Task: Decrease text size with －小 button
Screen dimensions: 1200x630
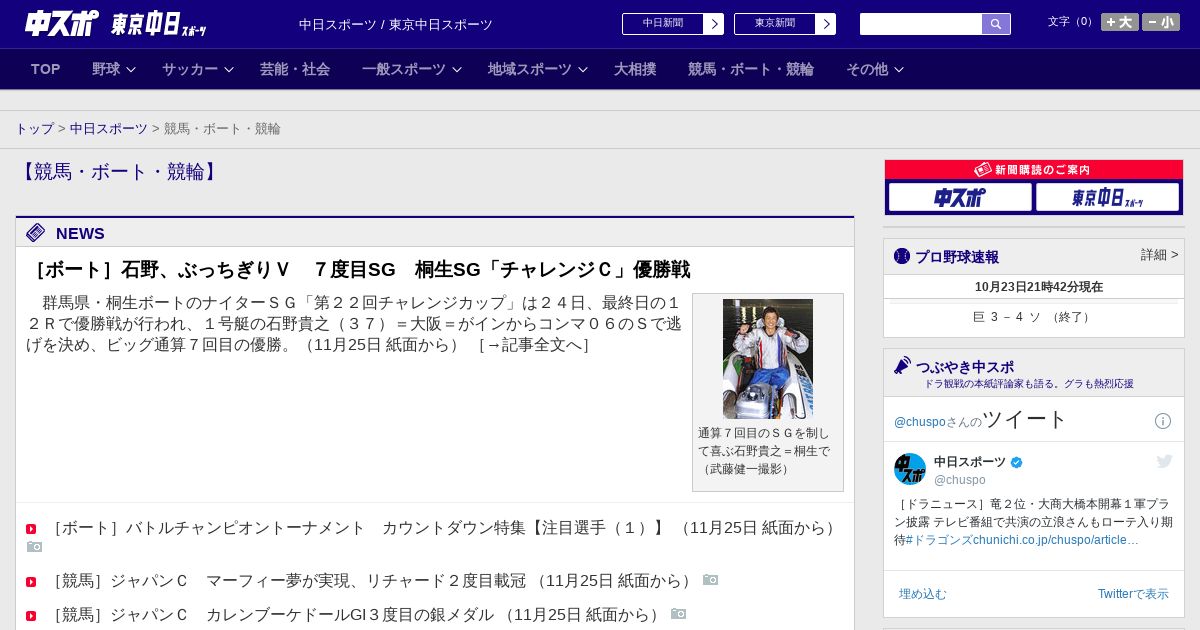Action: (x=1161, y=22)
